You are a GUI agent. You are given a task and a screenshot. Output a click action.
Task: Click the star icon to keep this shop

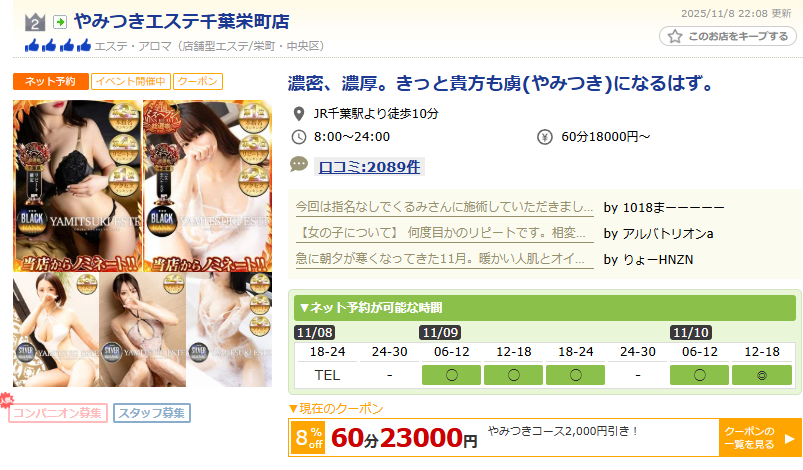675,36
